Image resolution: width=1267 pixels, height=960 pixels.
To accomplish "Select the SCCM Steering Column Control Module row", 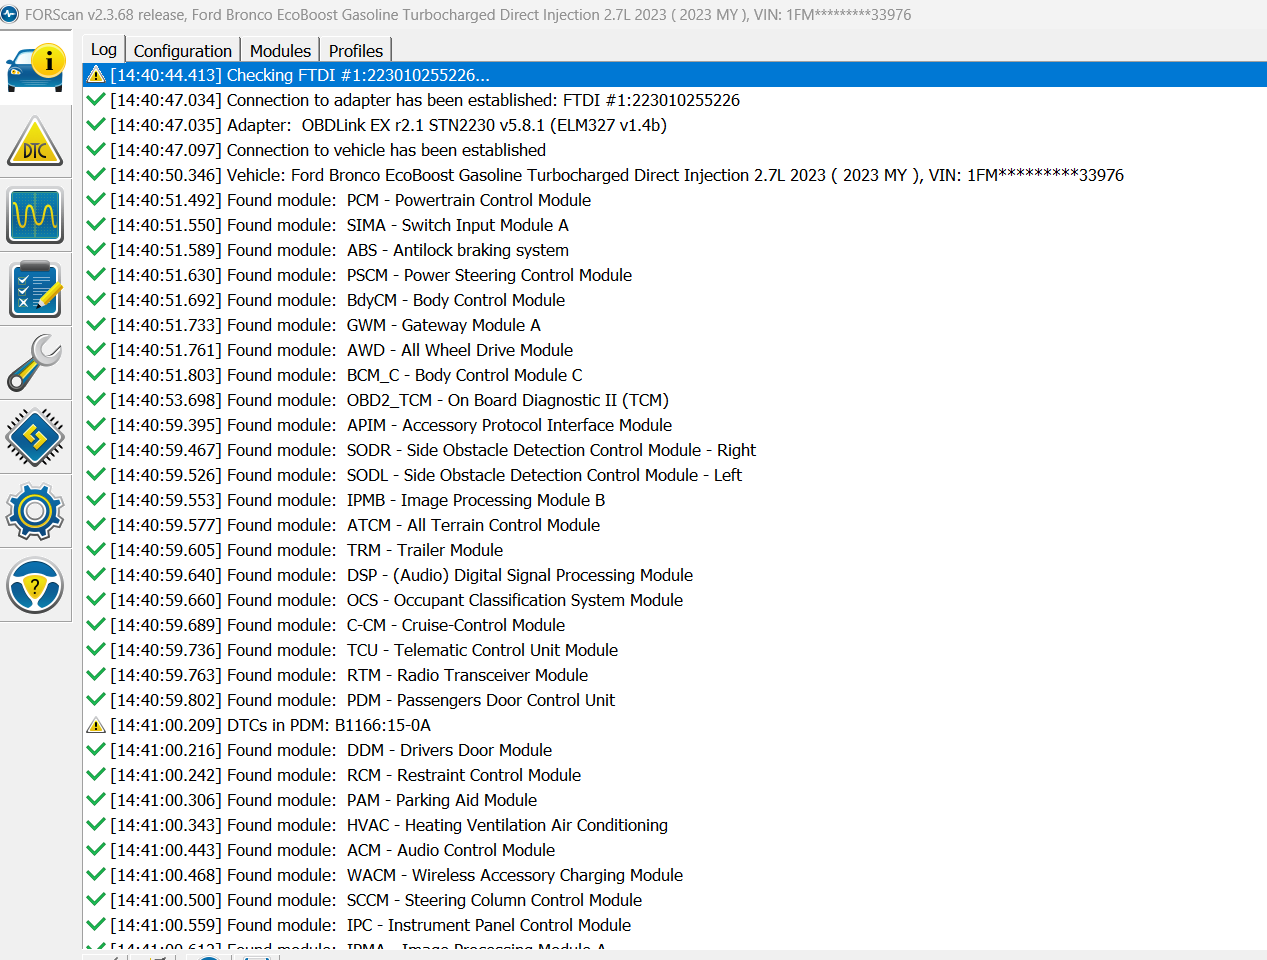I will [674, 900].
